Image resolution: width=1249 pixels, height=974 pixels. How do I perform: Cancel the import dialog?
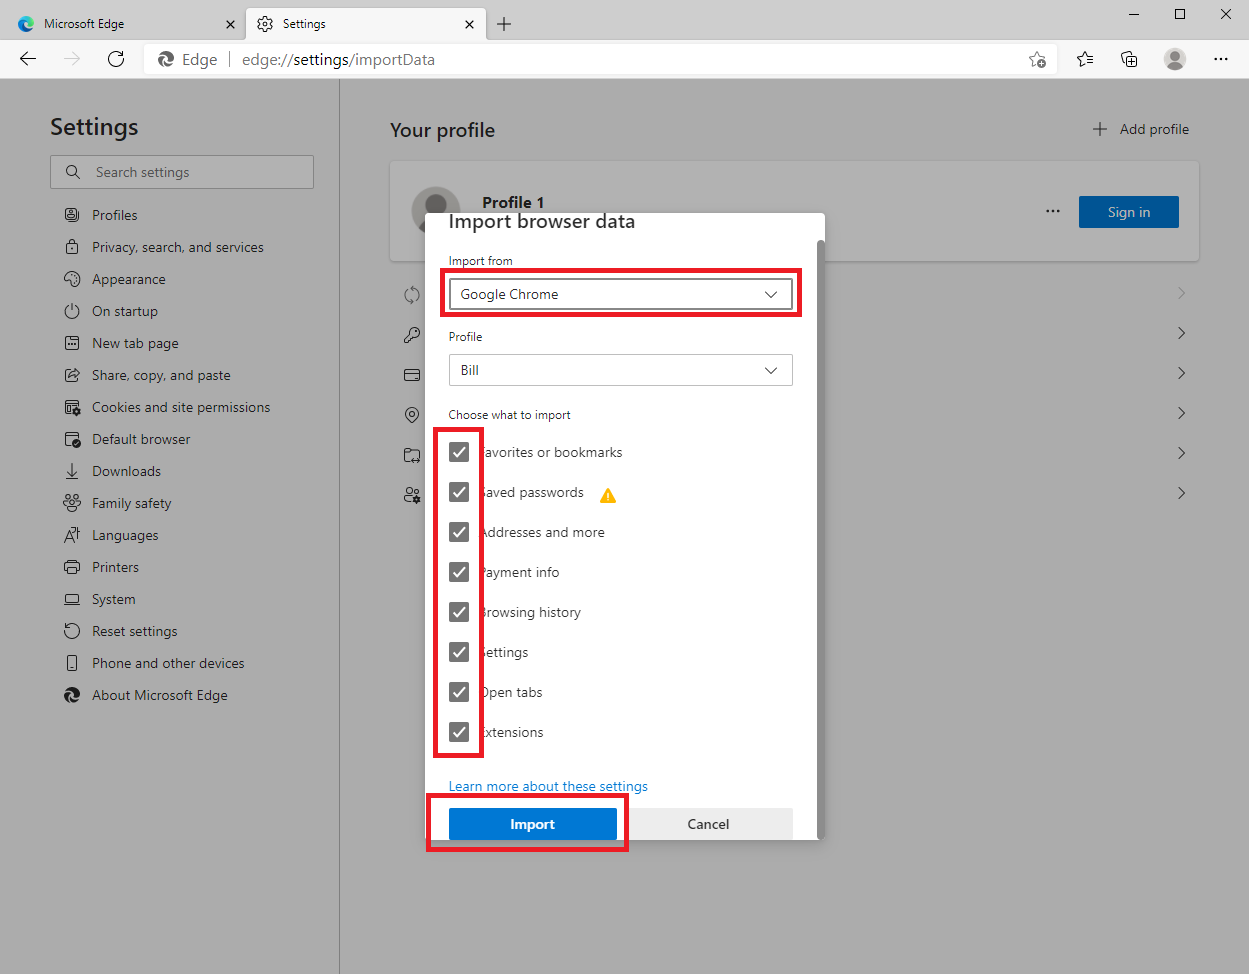708,824
